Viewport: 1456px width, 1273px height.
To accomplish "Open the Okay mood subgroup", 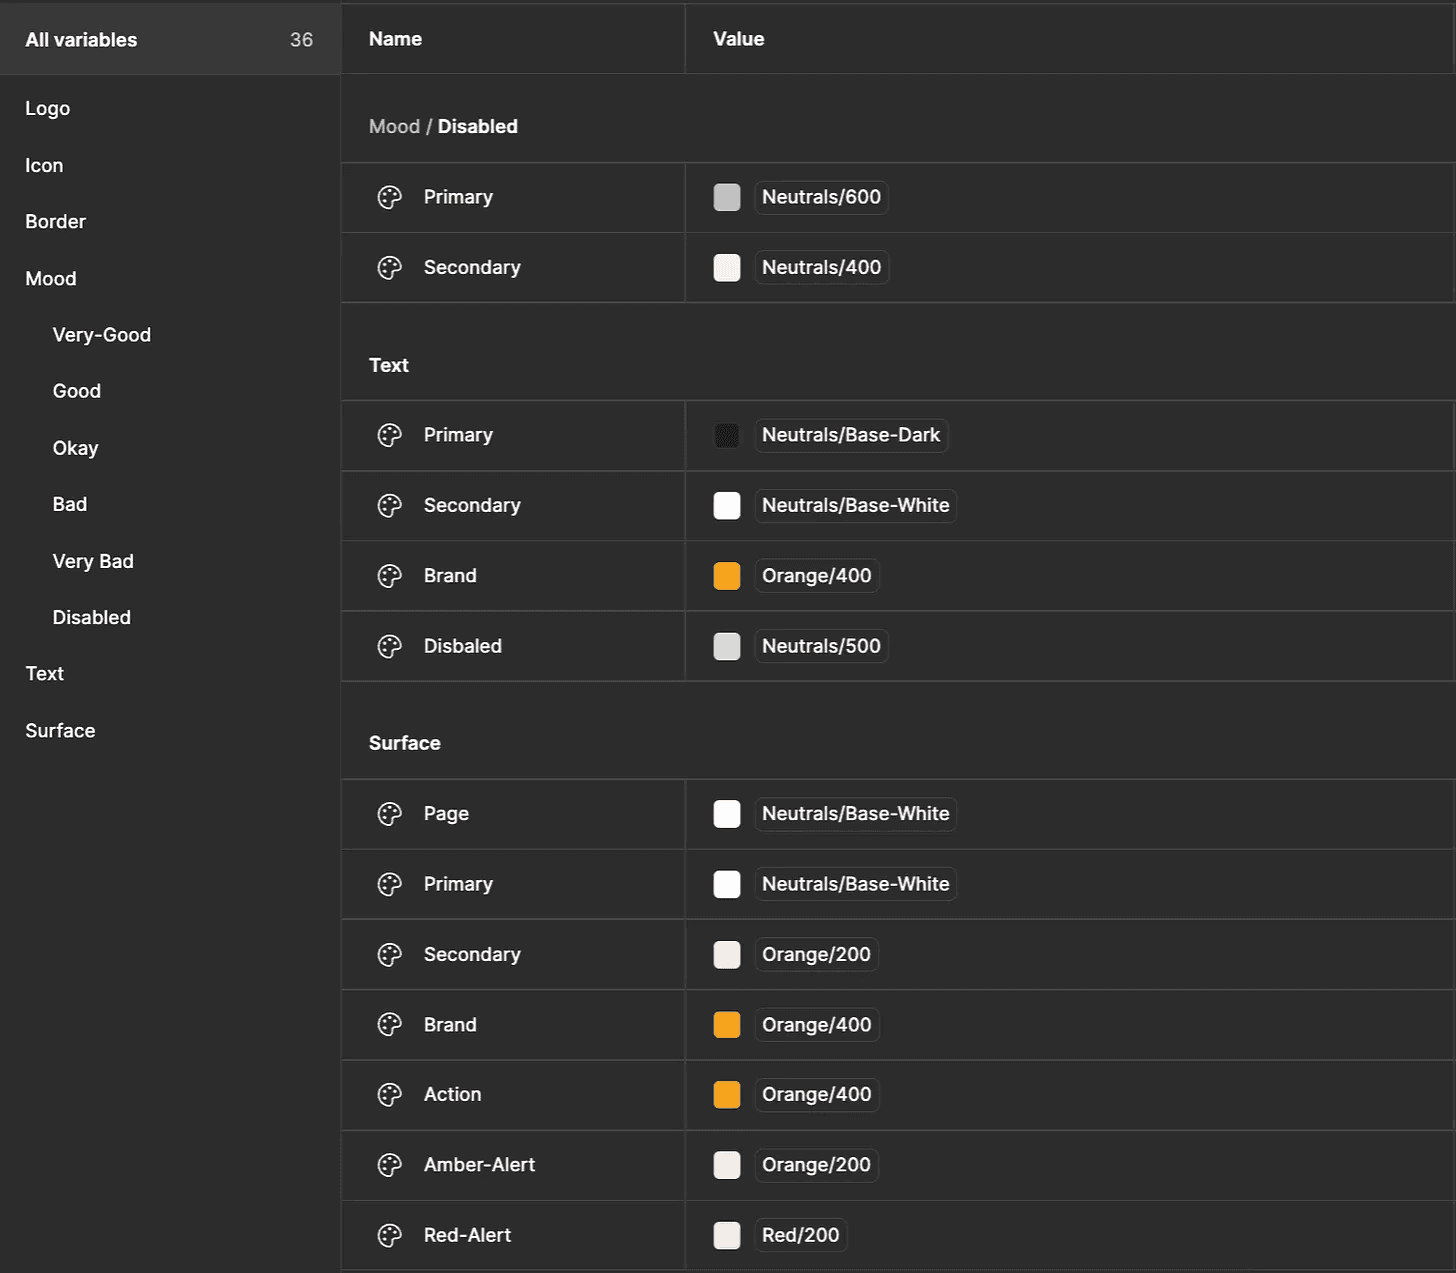I will 76,448.
